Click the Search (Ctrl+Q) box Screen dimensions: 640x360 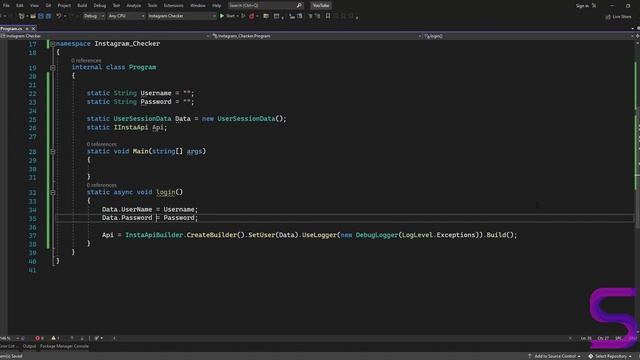(265, 6)
